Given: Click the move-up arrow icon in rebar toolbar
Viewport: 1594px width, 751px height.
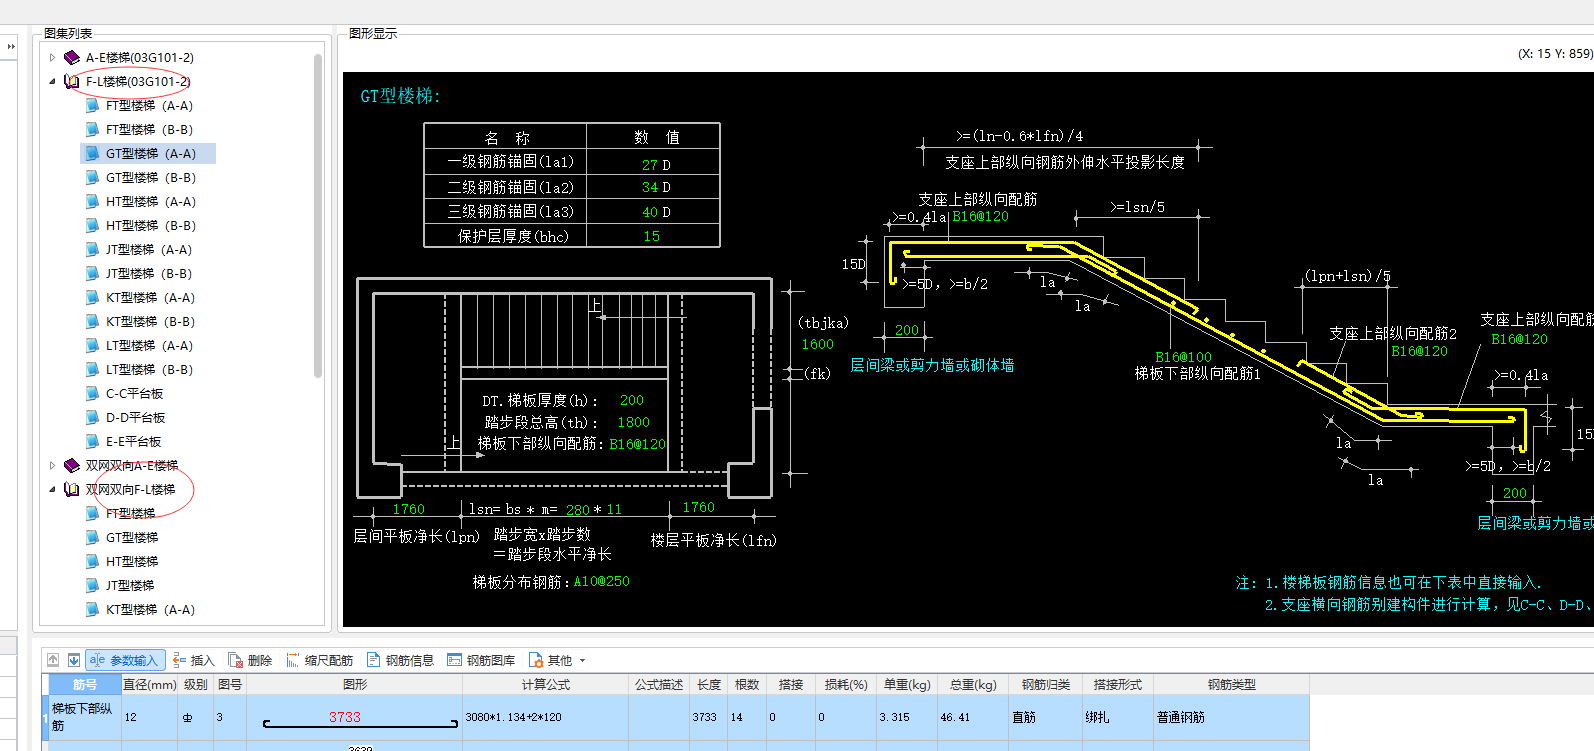Looking at the screenshot, I should tap(53, 660).
